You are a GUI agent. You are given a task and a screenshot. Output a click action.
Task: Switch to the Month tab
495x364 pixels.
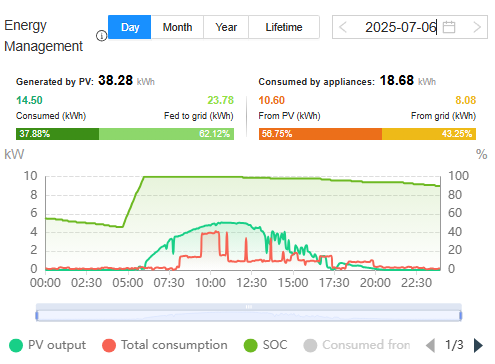[177, 27]
